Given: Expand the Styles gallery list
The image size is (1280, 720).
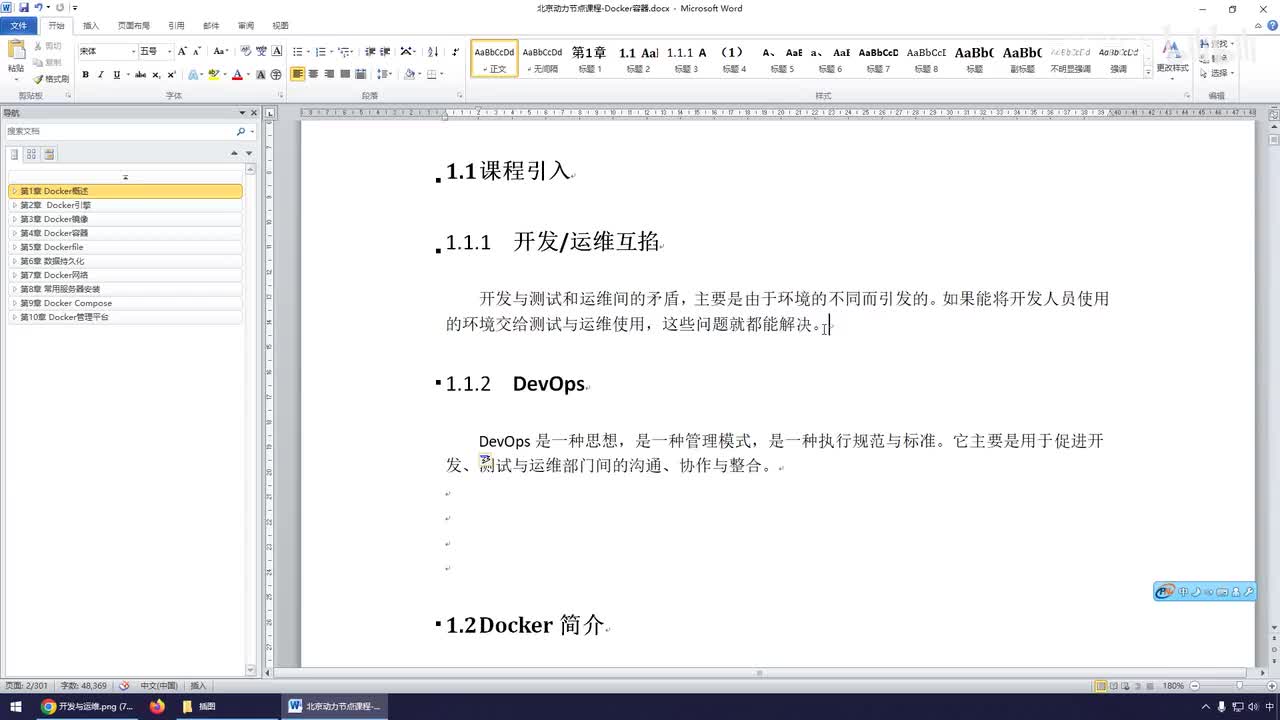Looking at the screenshot, I should (1147, 73).
